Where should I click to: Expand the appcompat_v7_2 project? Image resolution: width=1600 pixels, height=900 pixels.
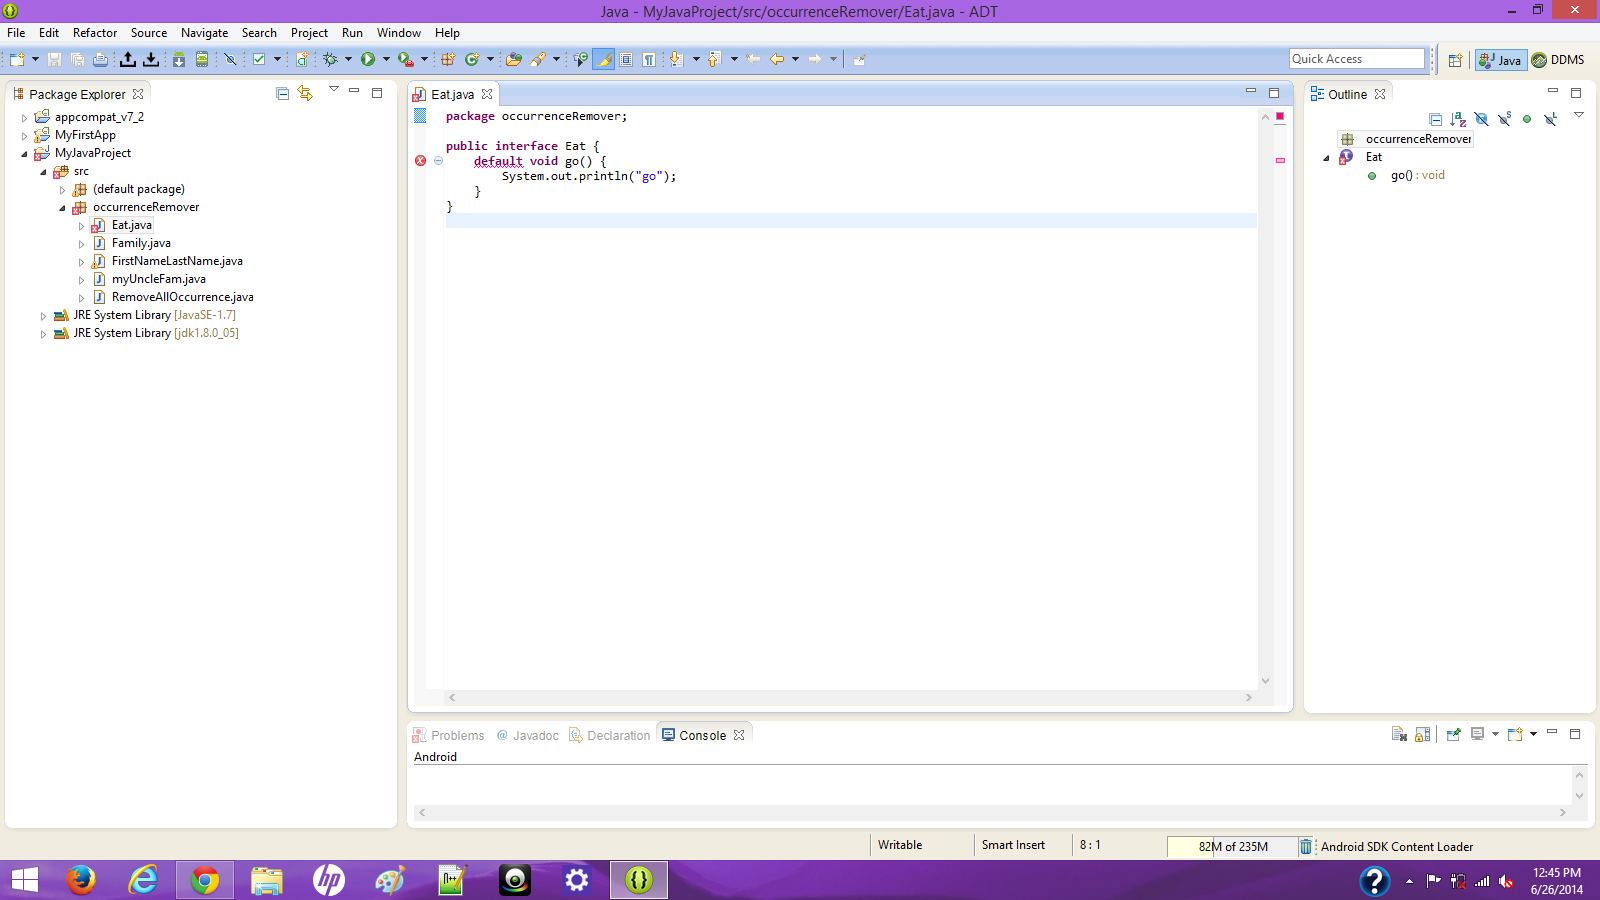pyautogui.click(x=25, y=117)
